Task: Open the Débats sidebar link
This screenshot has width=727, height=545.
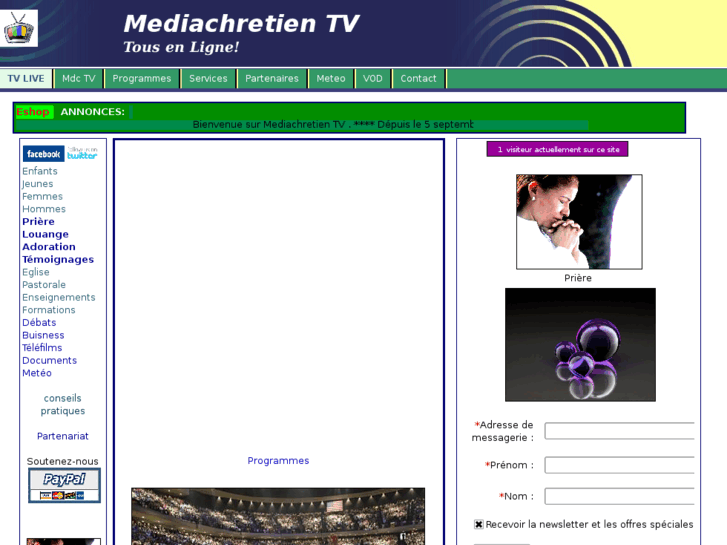Action: [39, 322]
